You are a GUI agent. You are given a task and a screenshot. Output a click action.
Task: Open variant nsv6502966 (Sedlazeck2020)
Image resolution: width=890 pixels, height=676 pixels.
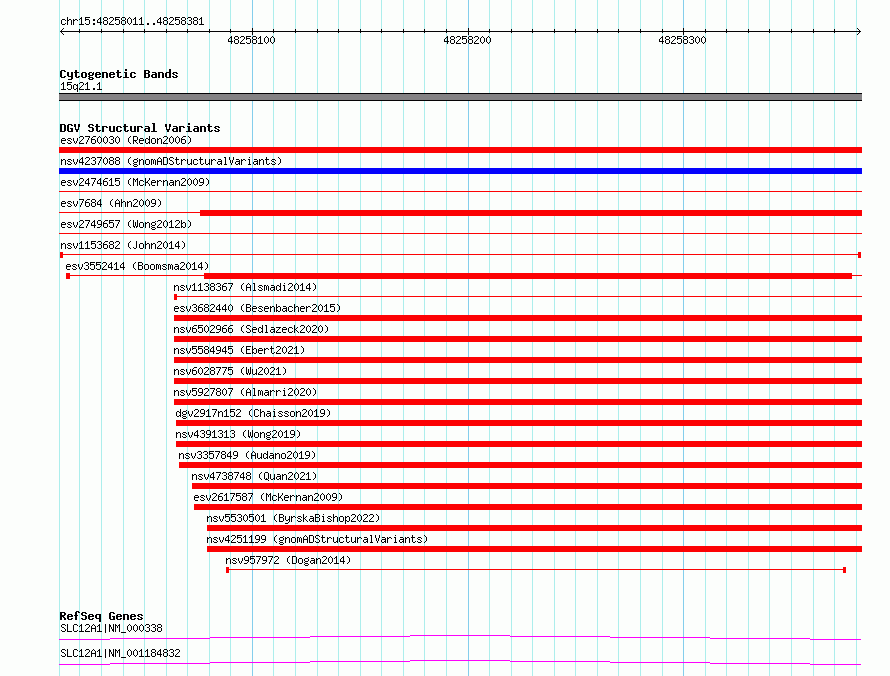251,329
